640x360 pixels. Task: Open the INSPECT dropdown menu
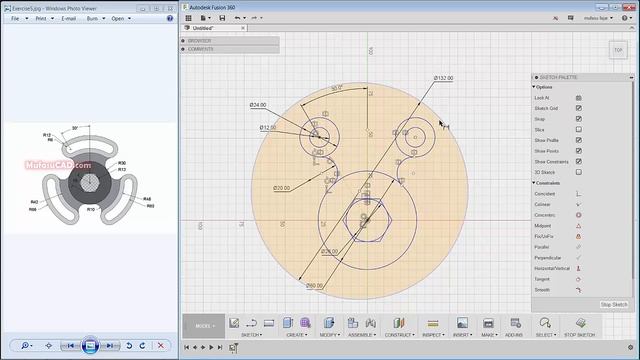(x=433, y=335)
